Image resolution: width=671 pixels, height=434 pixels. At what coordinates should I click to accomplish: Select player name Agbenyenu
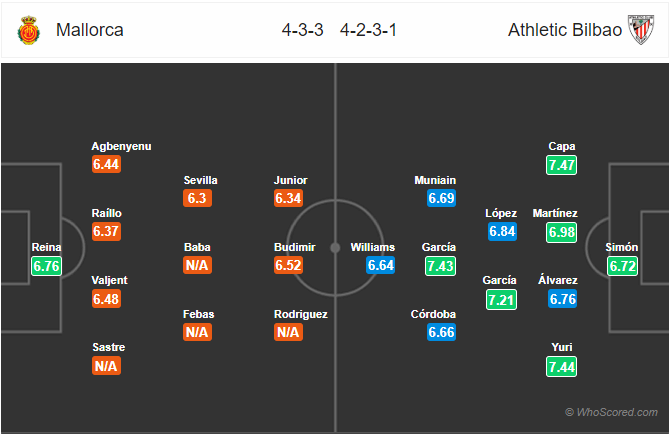(121, 146)
